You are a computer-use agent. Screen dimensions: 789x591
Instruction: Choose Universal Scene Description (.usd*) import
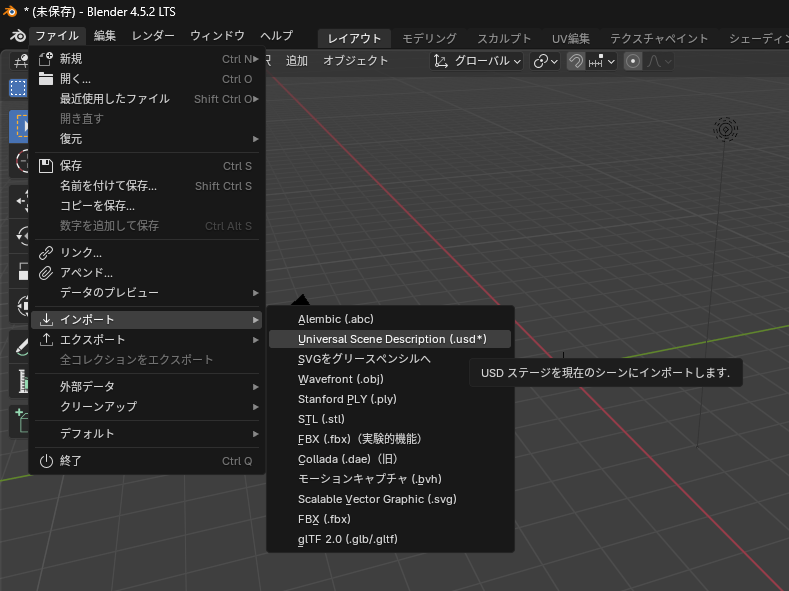[x=391, y=339]
